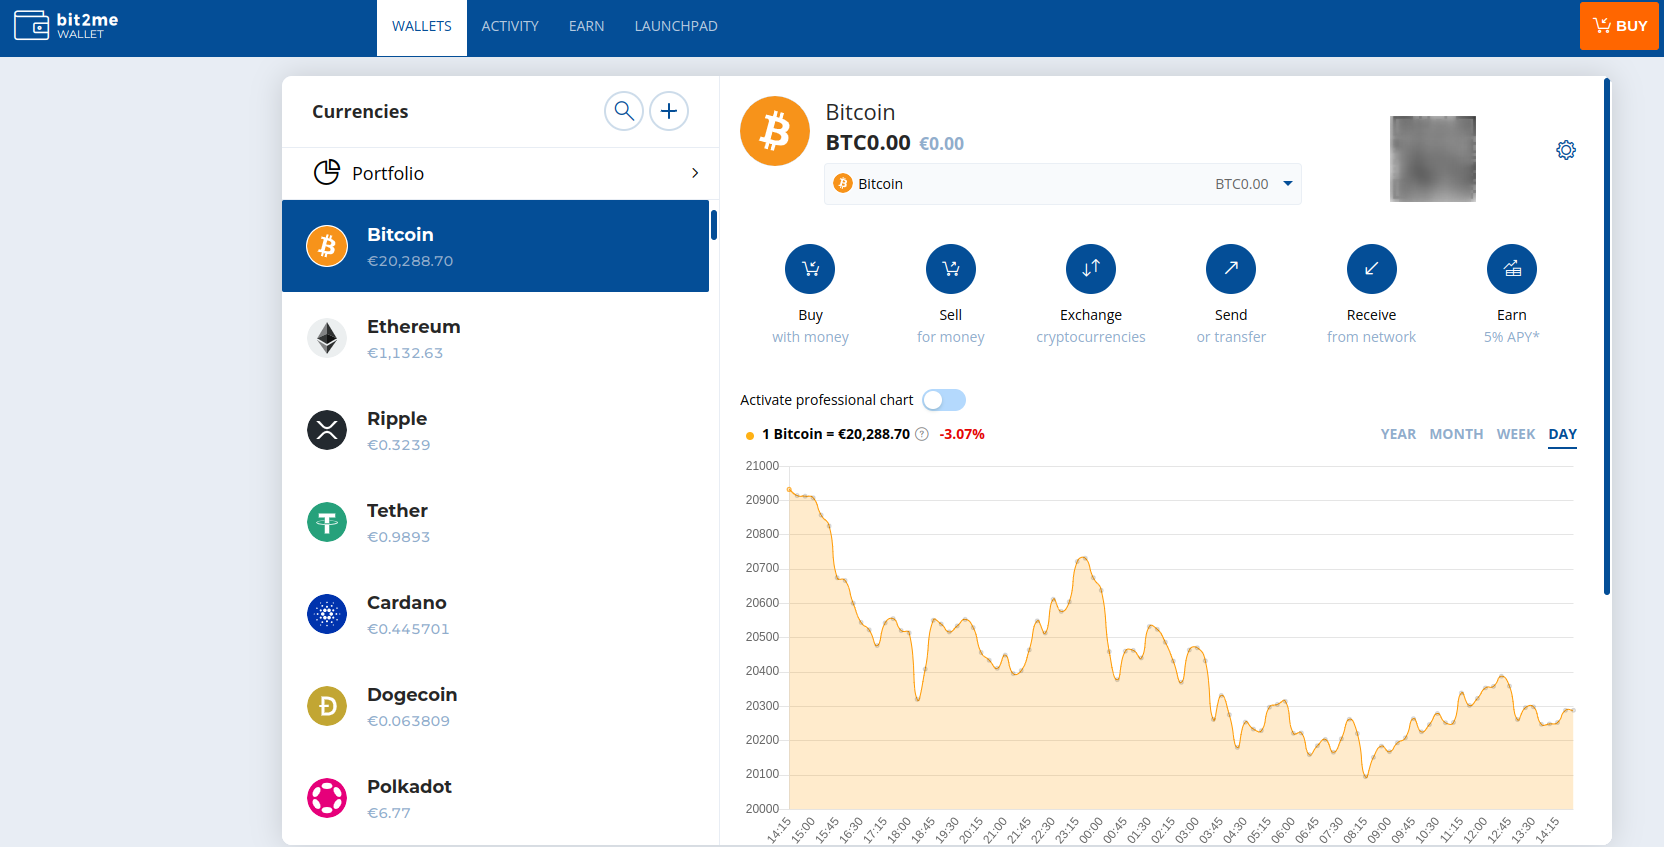The height and width of the screenshot is (847, 1664).
Task: Click the Exchange cryptocurrencies arrows icon
Action: (x=1091, y=269)
